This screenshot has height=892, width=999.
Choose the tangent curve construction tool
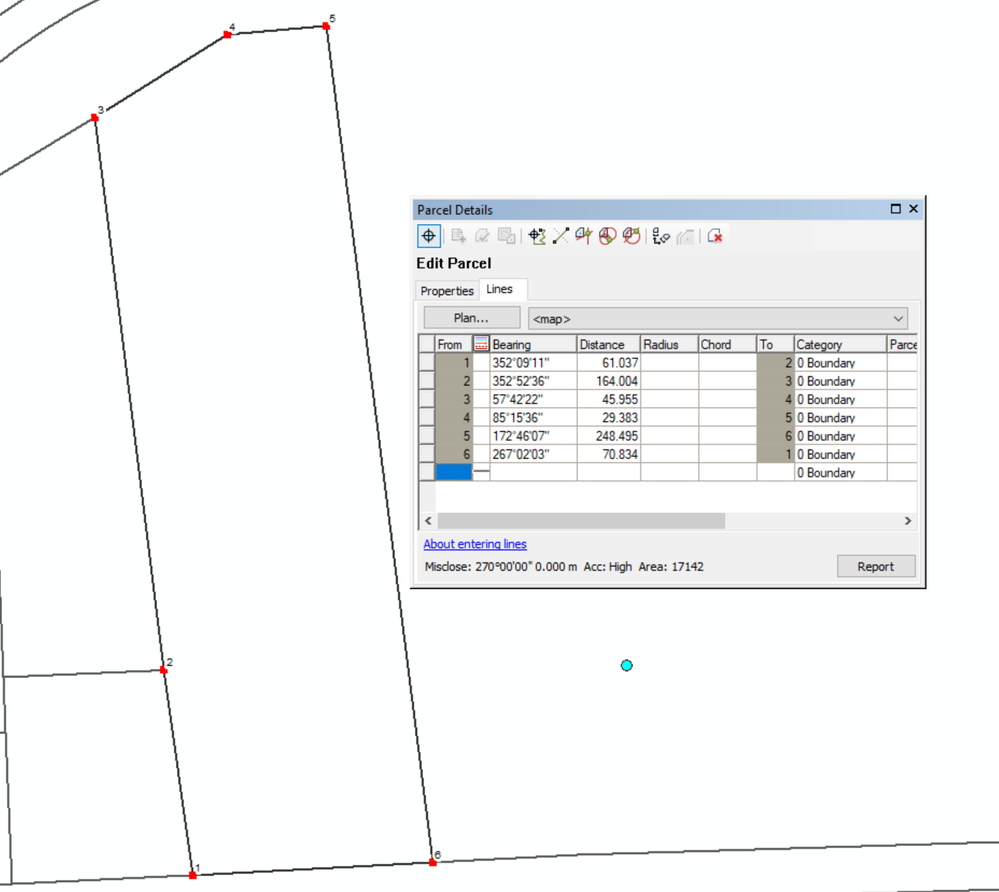(584, 236)
